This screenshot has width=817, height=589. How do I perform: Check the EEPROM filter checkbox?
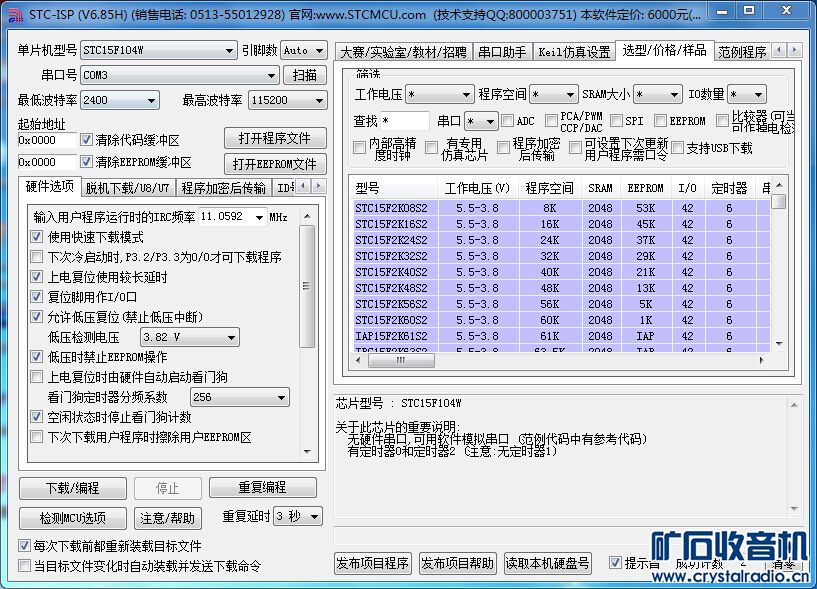tap(660, 121)
